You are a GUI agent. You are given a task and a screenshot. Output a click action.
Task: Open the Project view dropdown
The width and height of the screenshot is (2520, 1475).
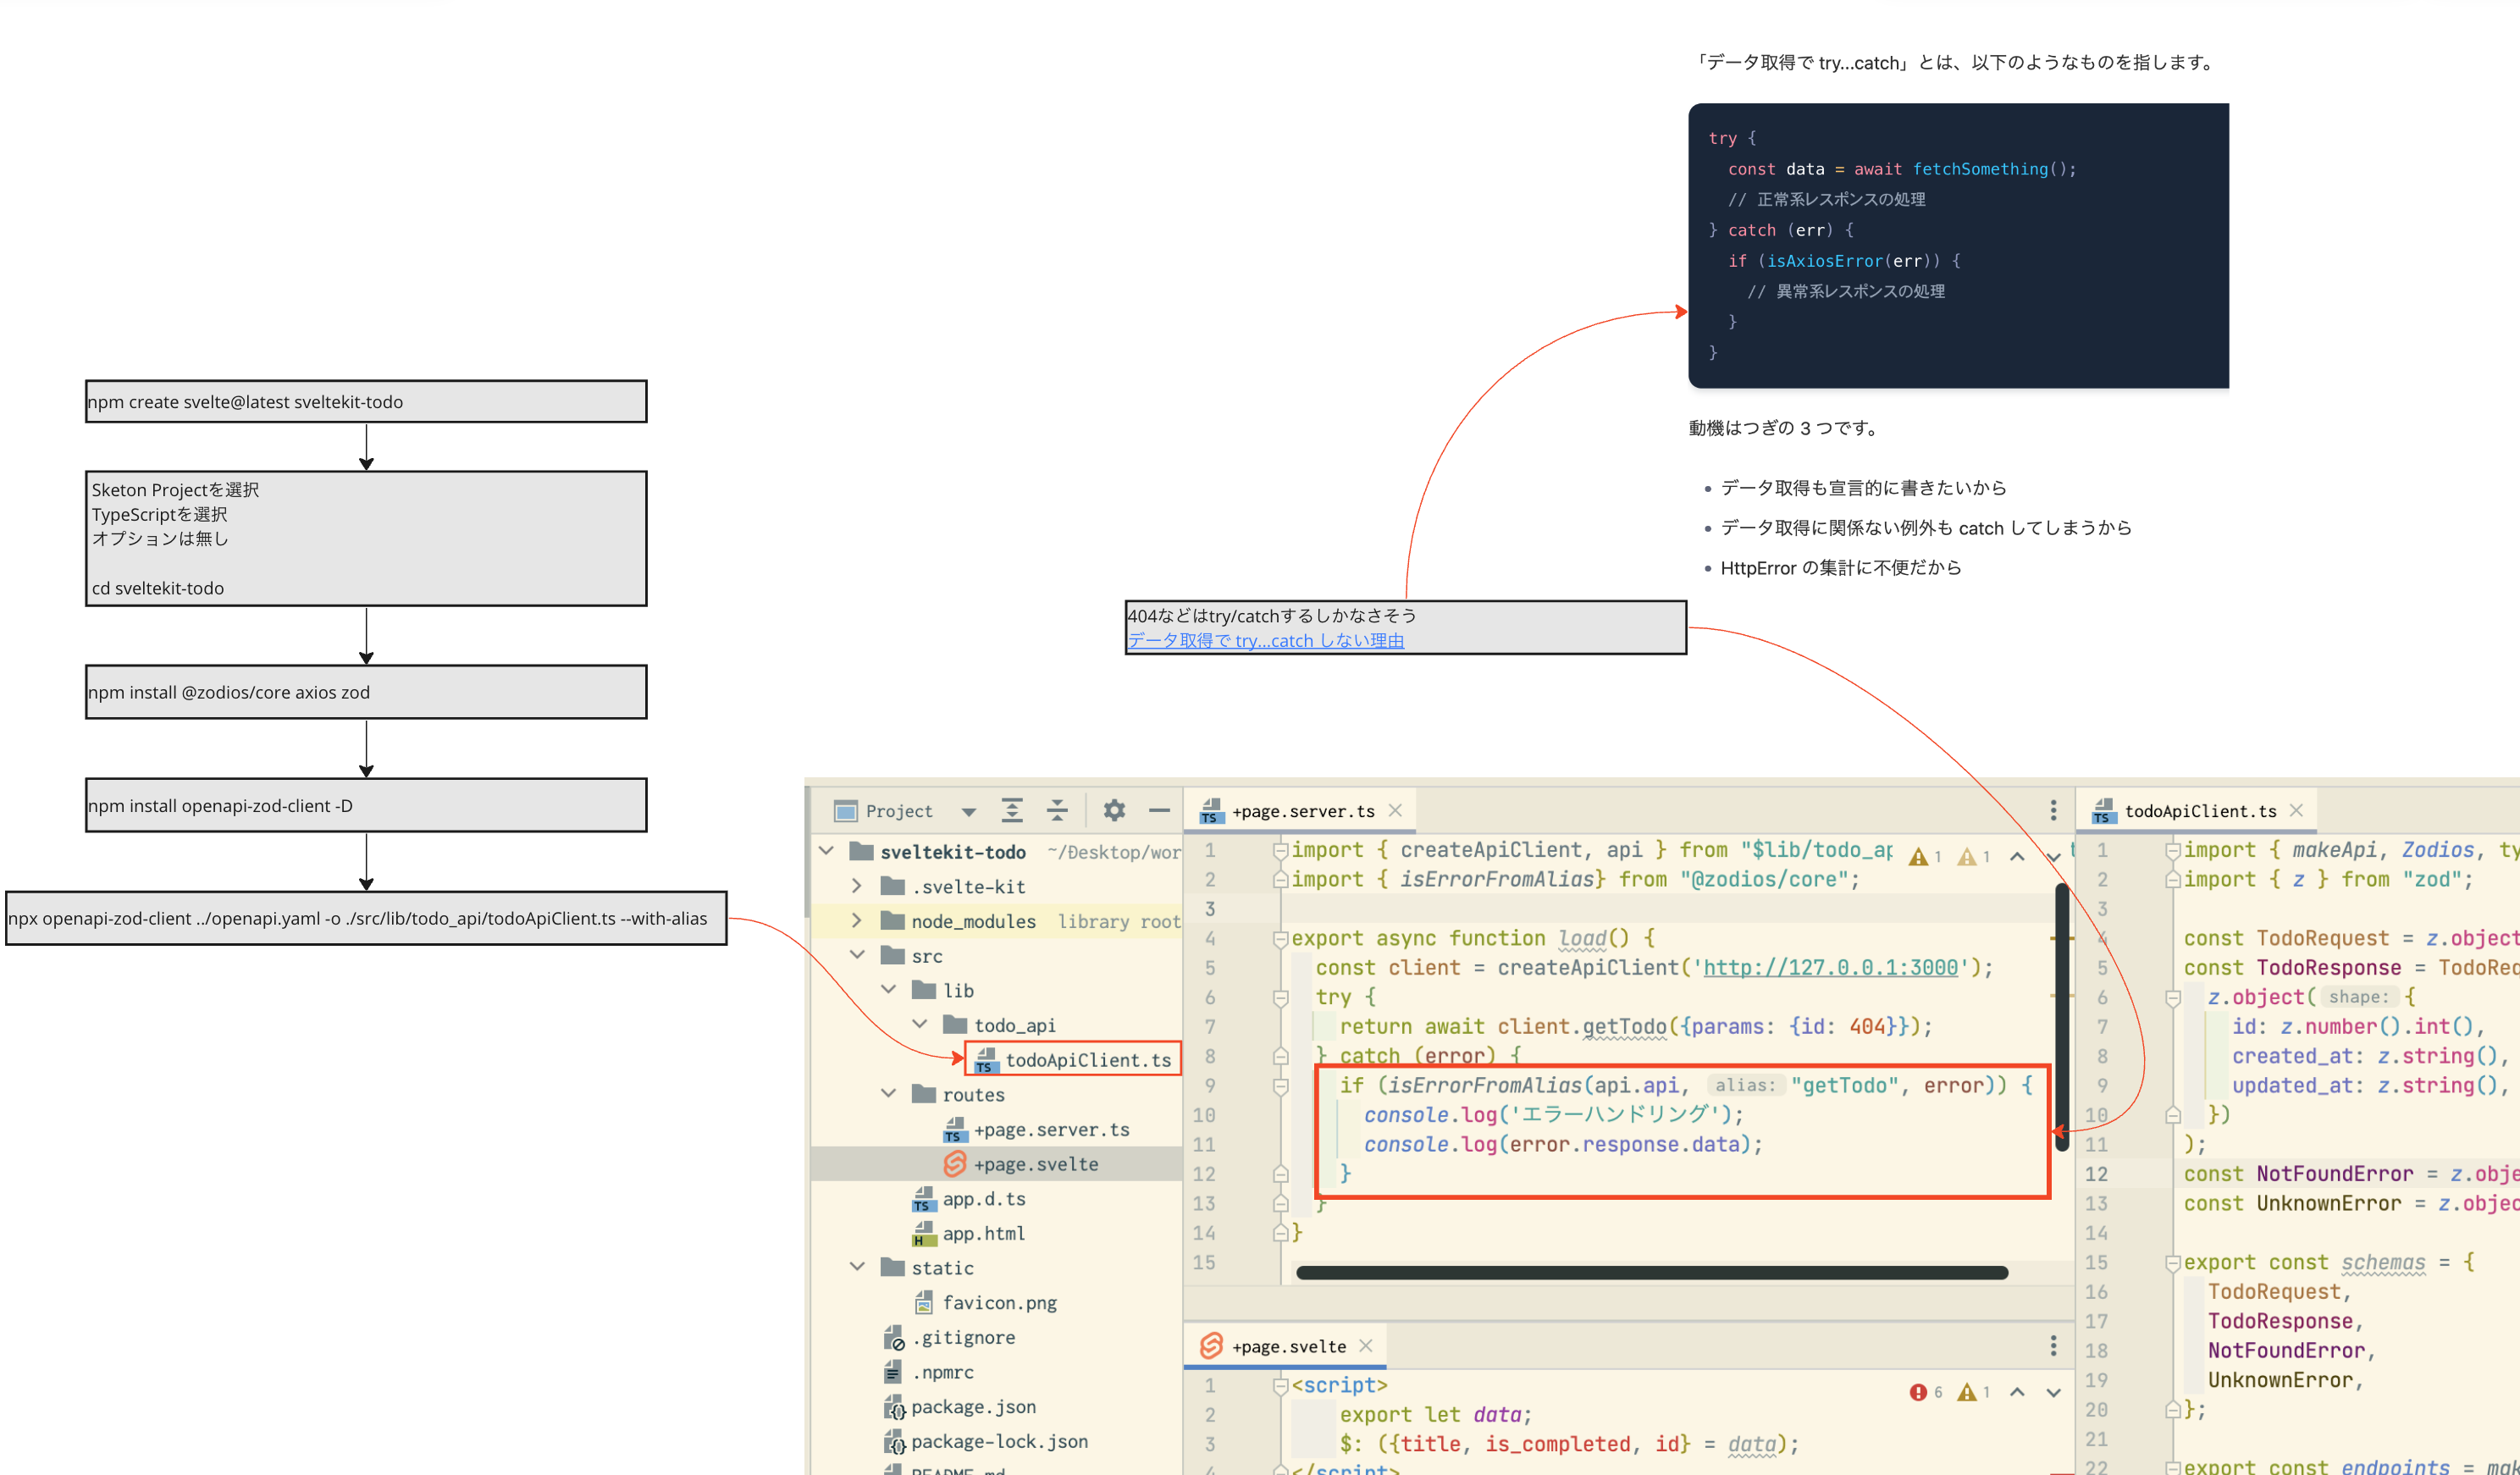point(968,811)
